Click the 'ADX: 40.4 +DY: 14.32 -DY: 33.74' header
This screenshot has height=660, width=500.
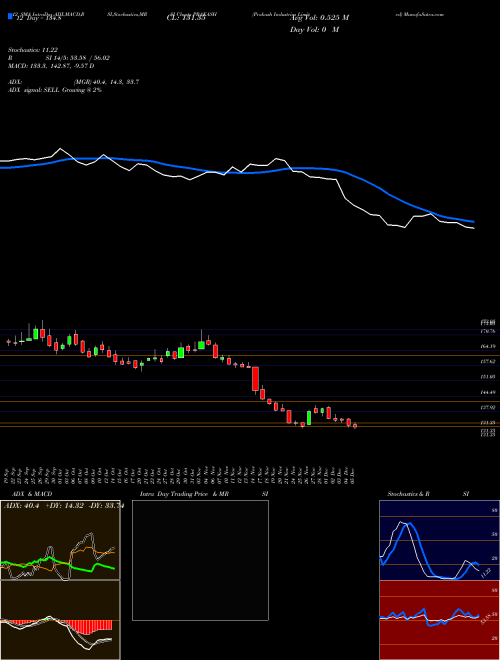(64, 506)
